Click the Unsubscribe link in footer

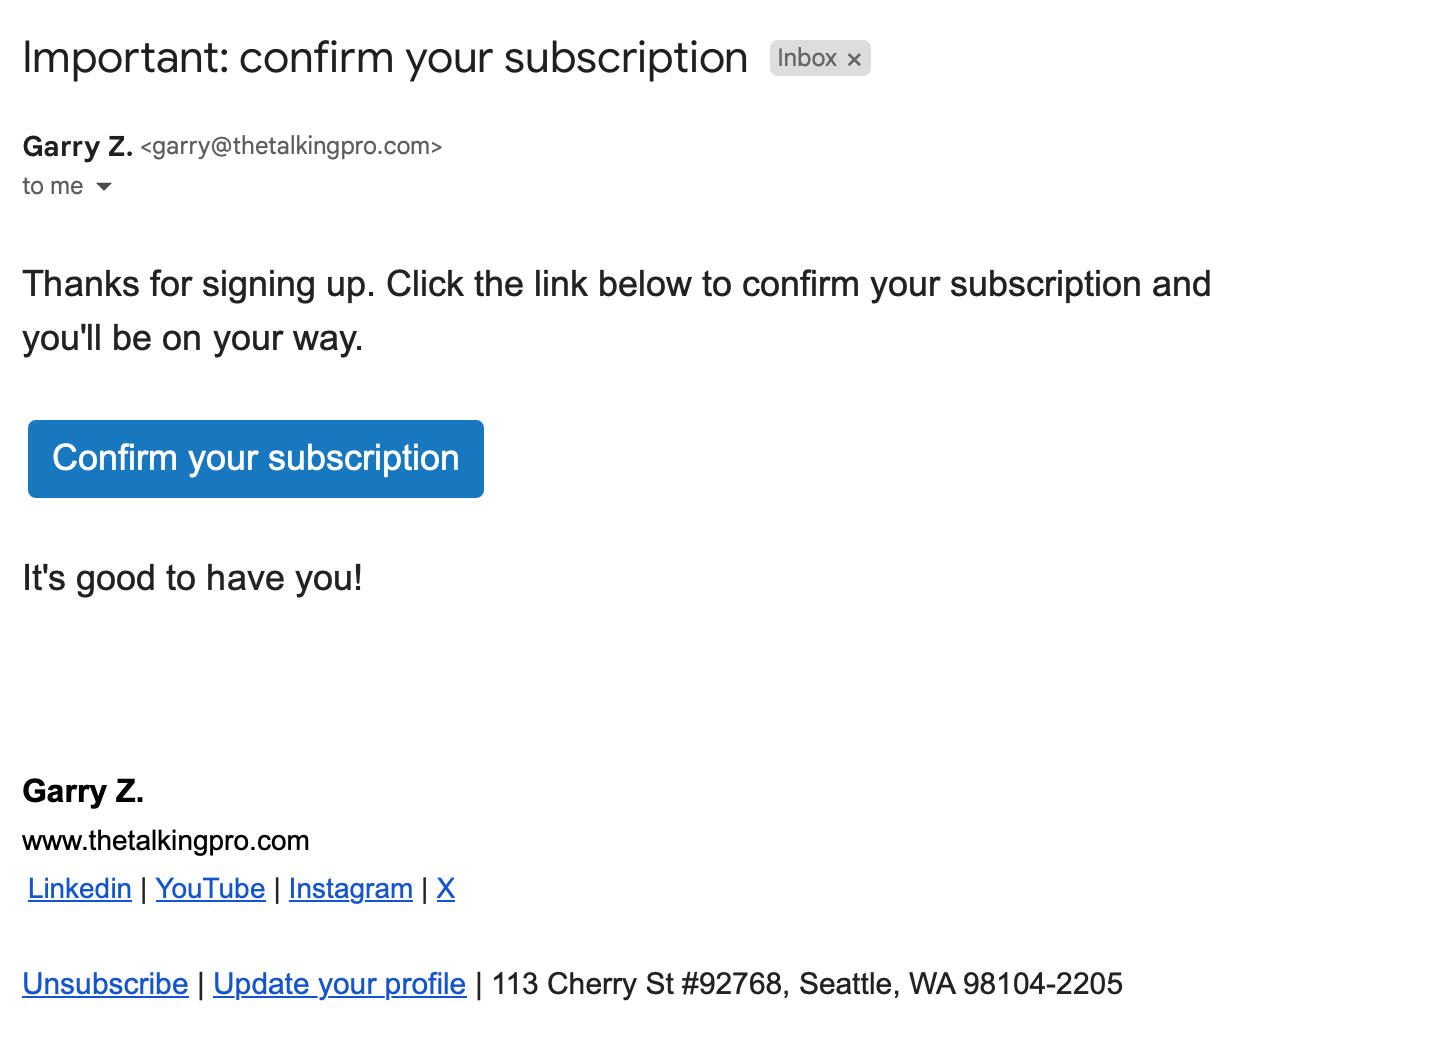(x=105, y=984)
